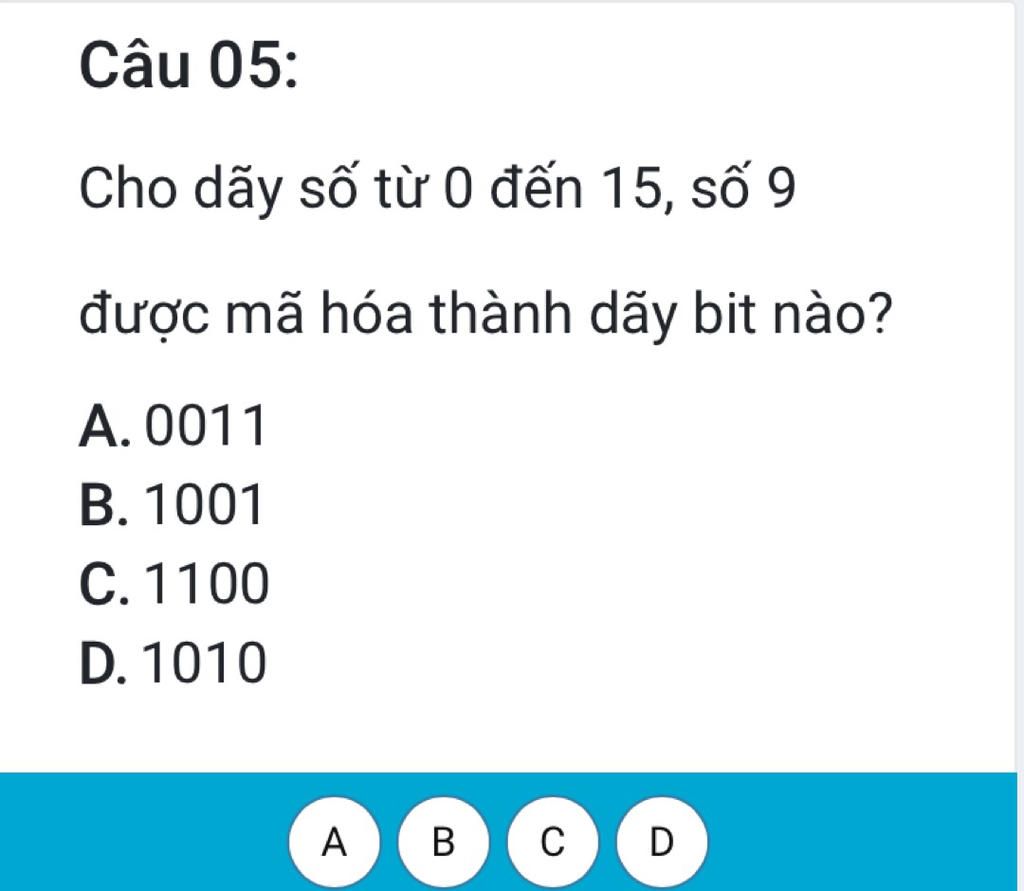Choose answer circle B in blue bar

pyautogui.click(x=441, y=840)
